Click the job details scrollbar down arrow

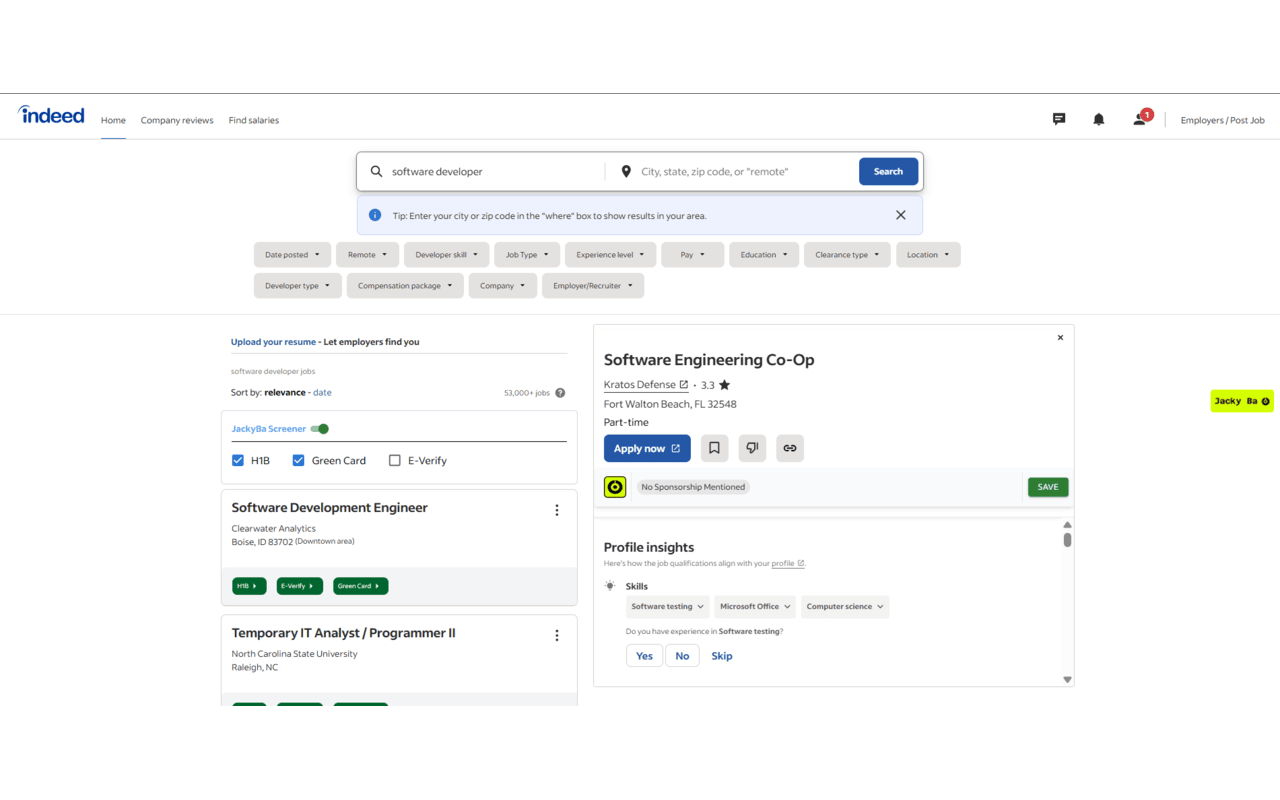point(1067,680)
